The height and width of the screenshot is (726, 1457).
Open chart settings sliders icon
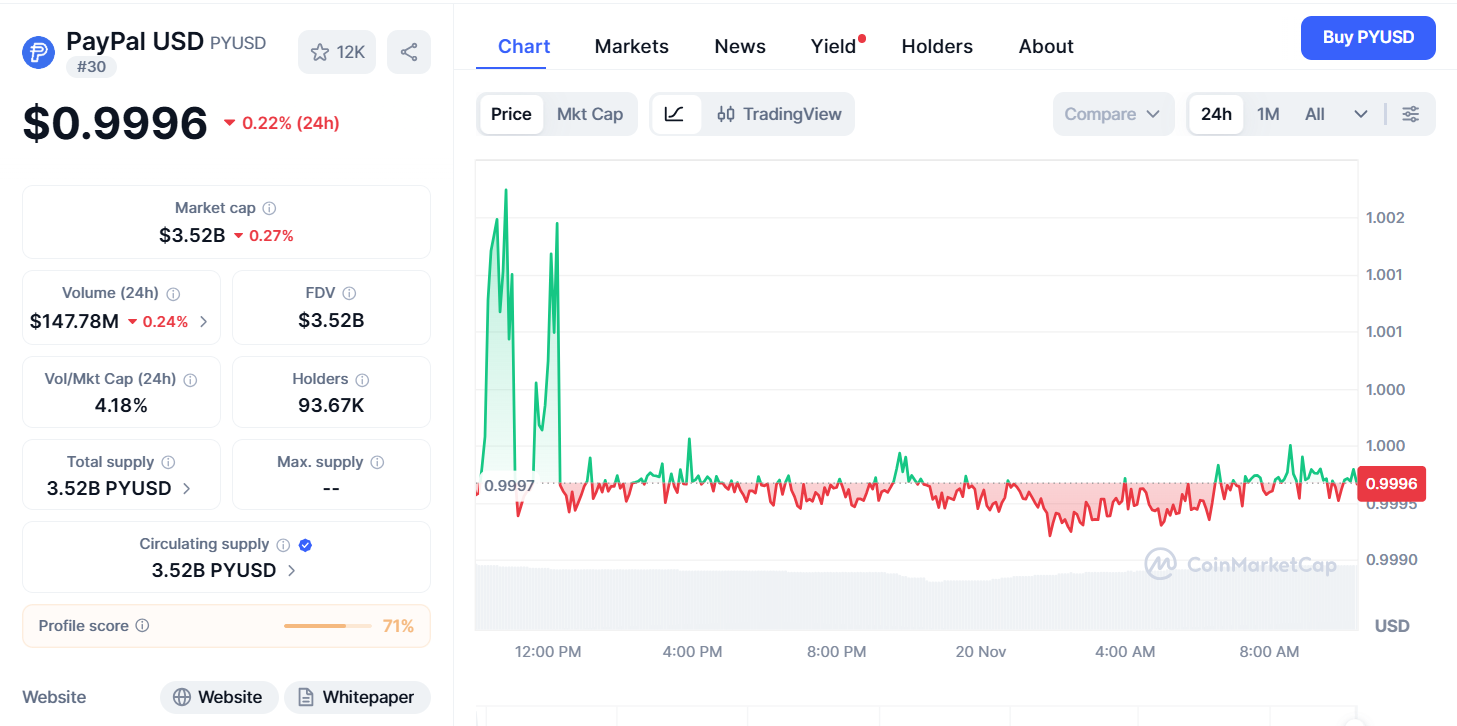[1410, 114]
